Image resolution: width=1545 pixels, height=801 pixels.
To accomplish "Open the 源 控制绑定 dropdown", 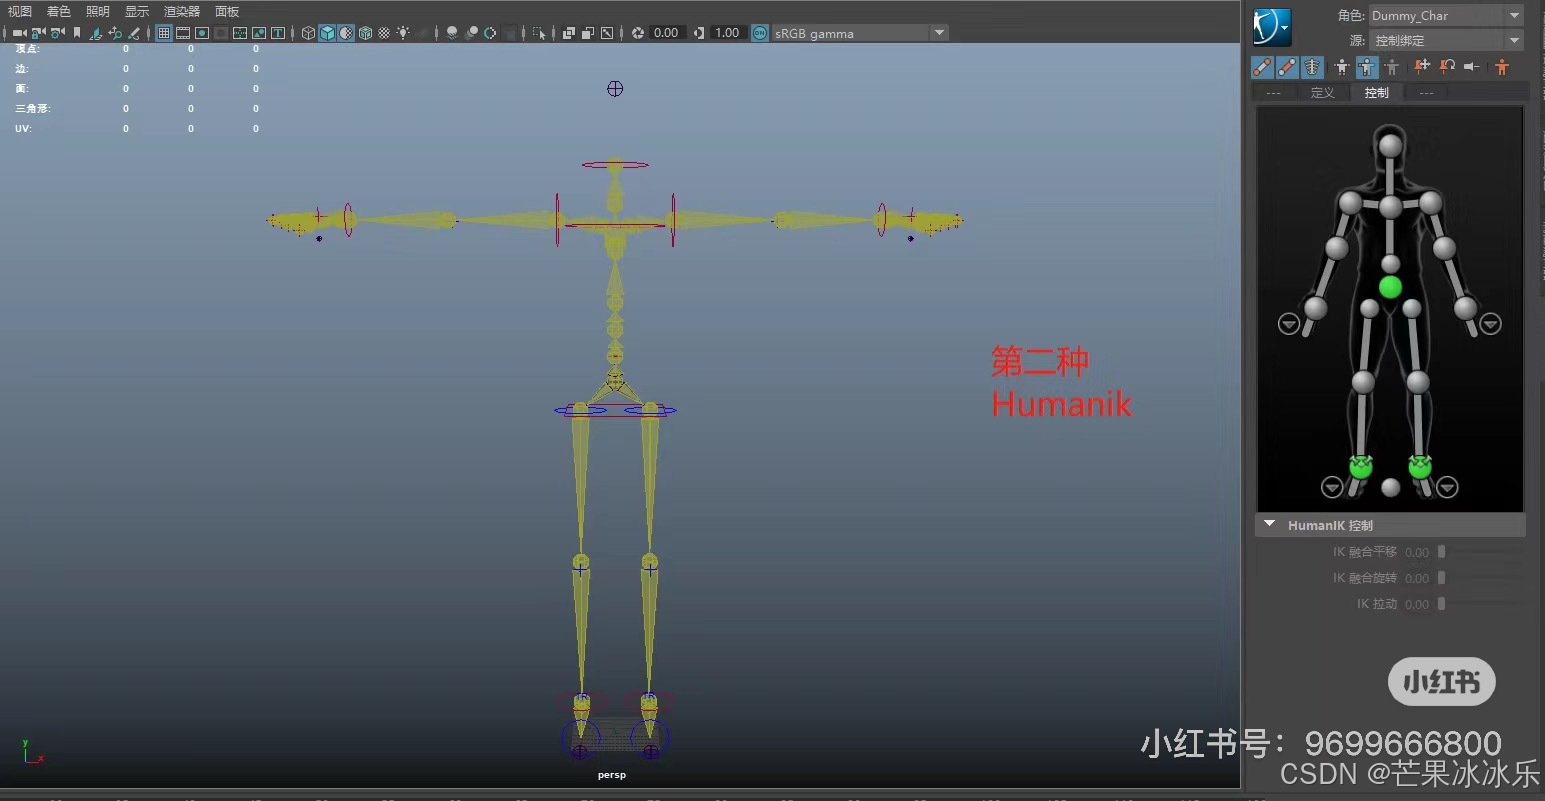I will pos(1446,40).
